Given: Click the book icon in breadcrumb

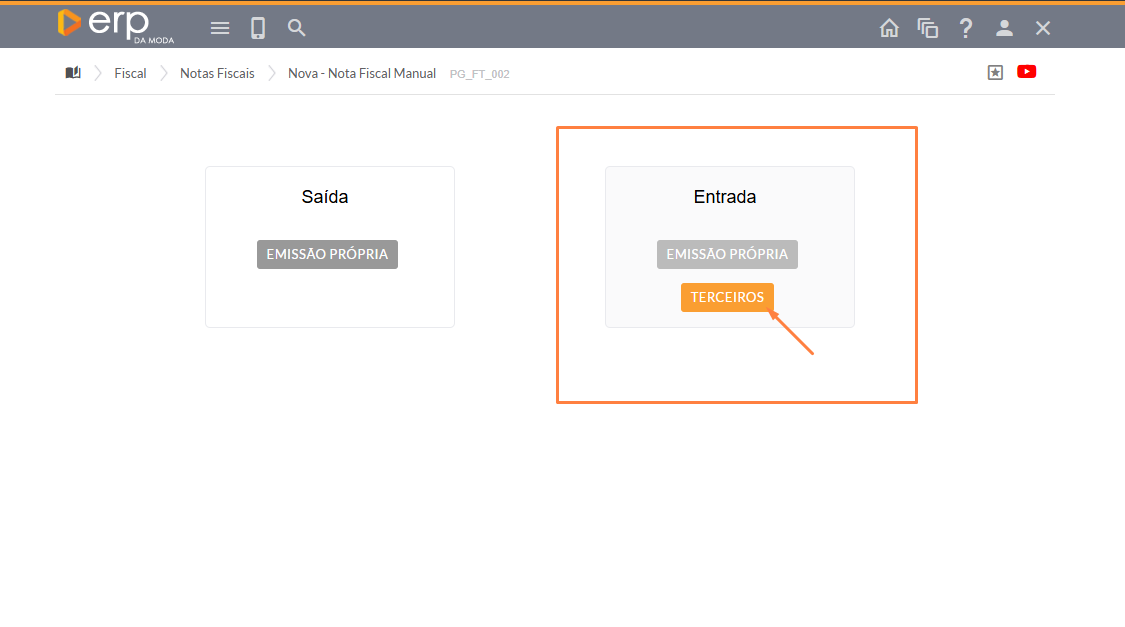Looking at the screenshot, I should (73, 73).
